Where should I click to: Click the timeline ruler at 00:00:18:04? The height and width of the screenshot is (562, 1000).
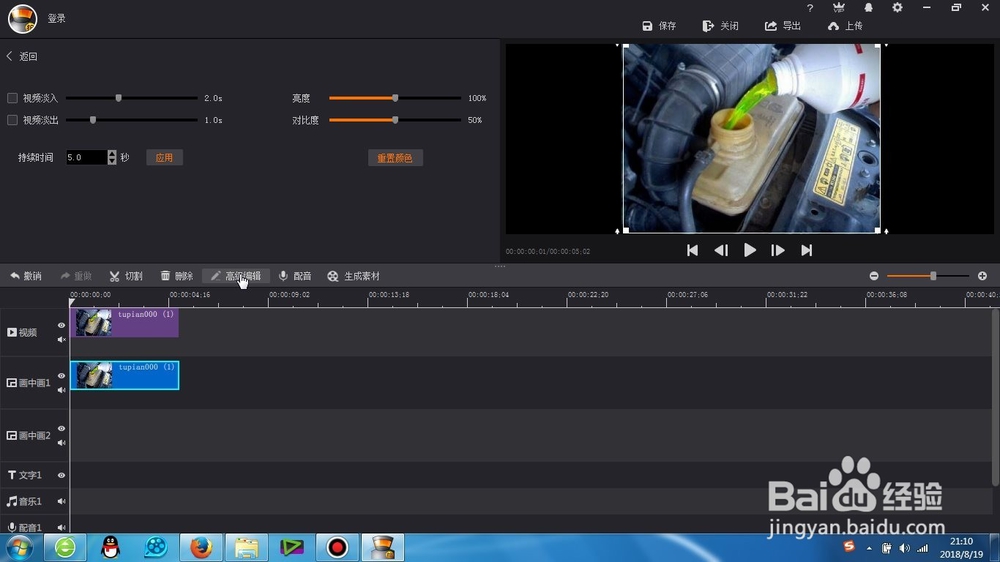click(x=488, y=295)
